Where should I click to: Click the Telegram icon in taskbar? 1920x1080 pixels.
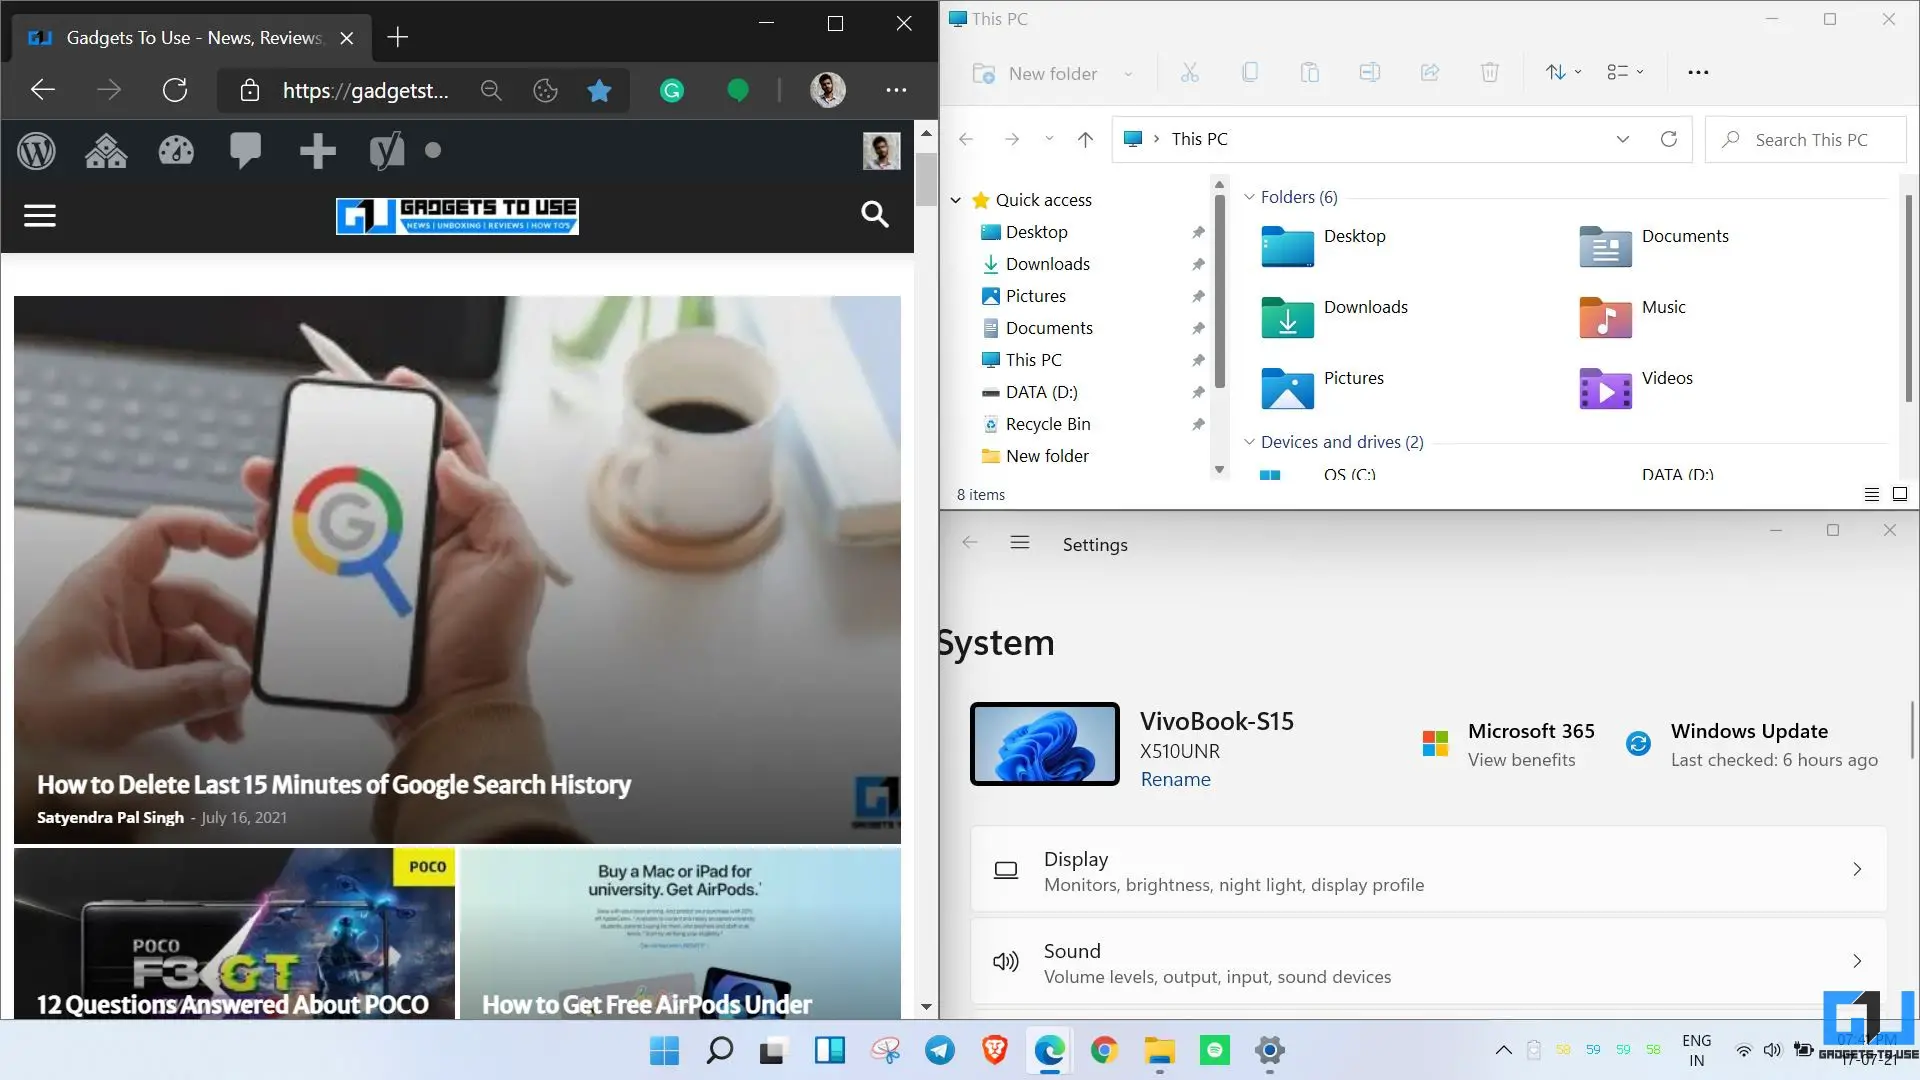pyautogui.click(x=938, y=1051)
